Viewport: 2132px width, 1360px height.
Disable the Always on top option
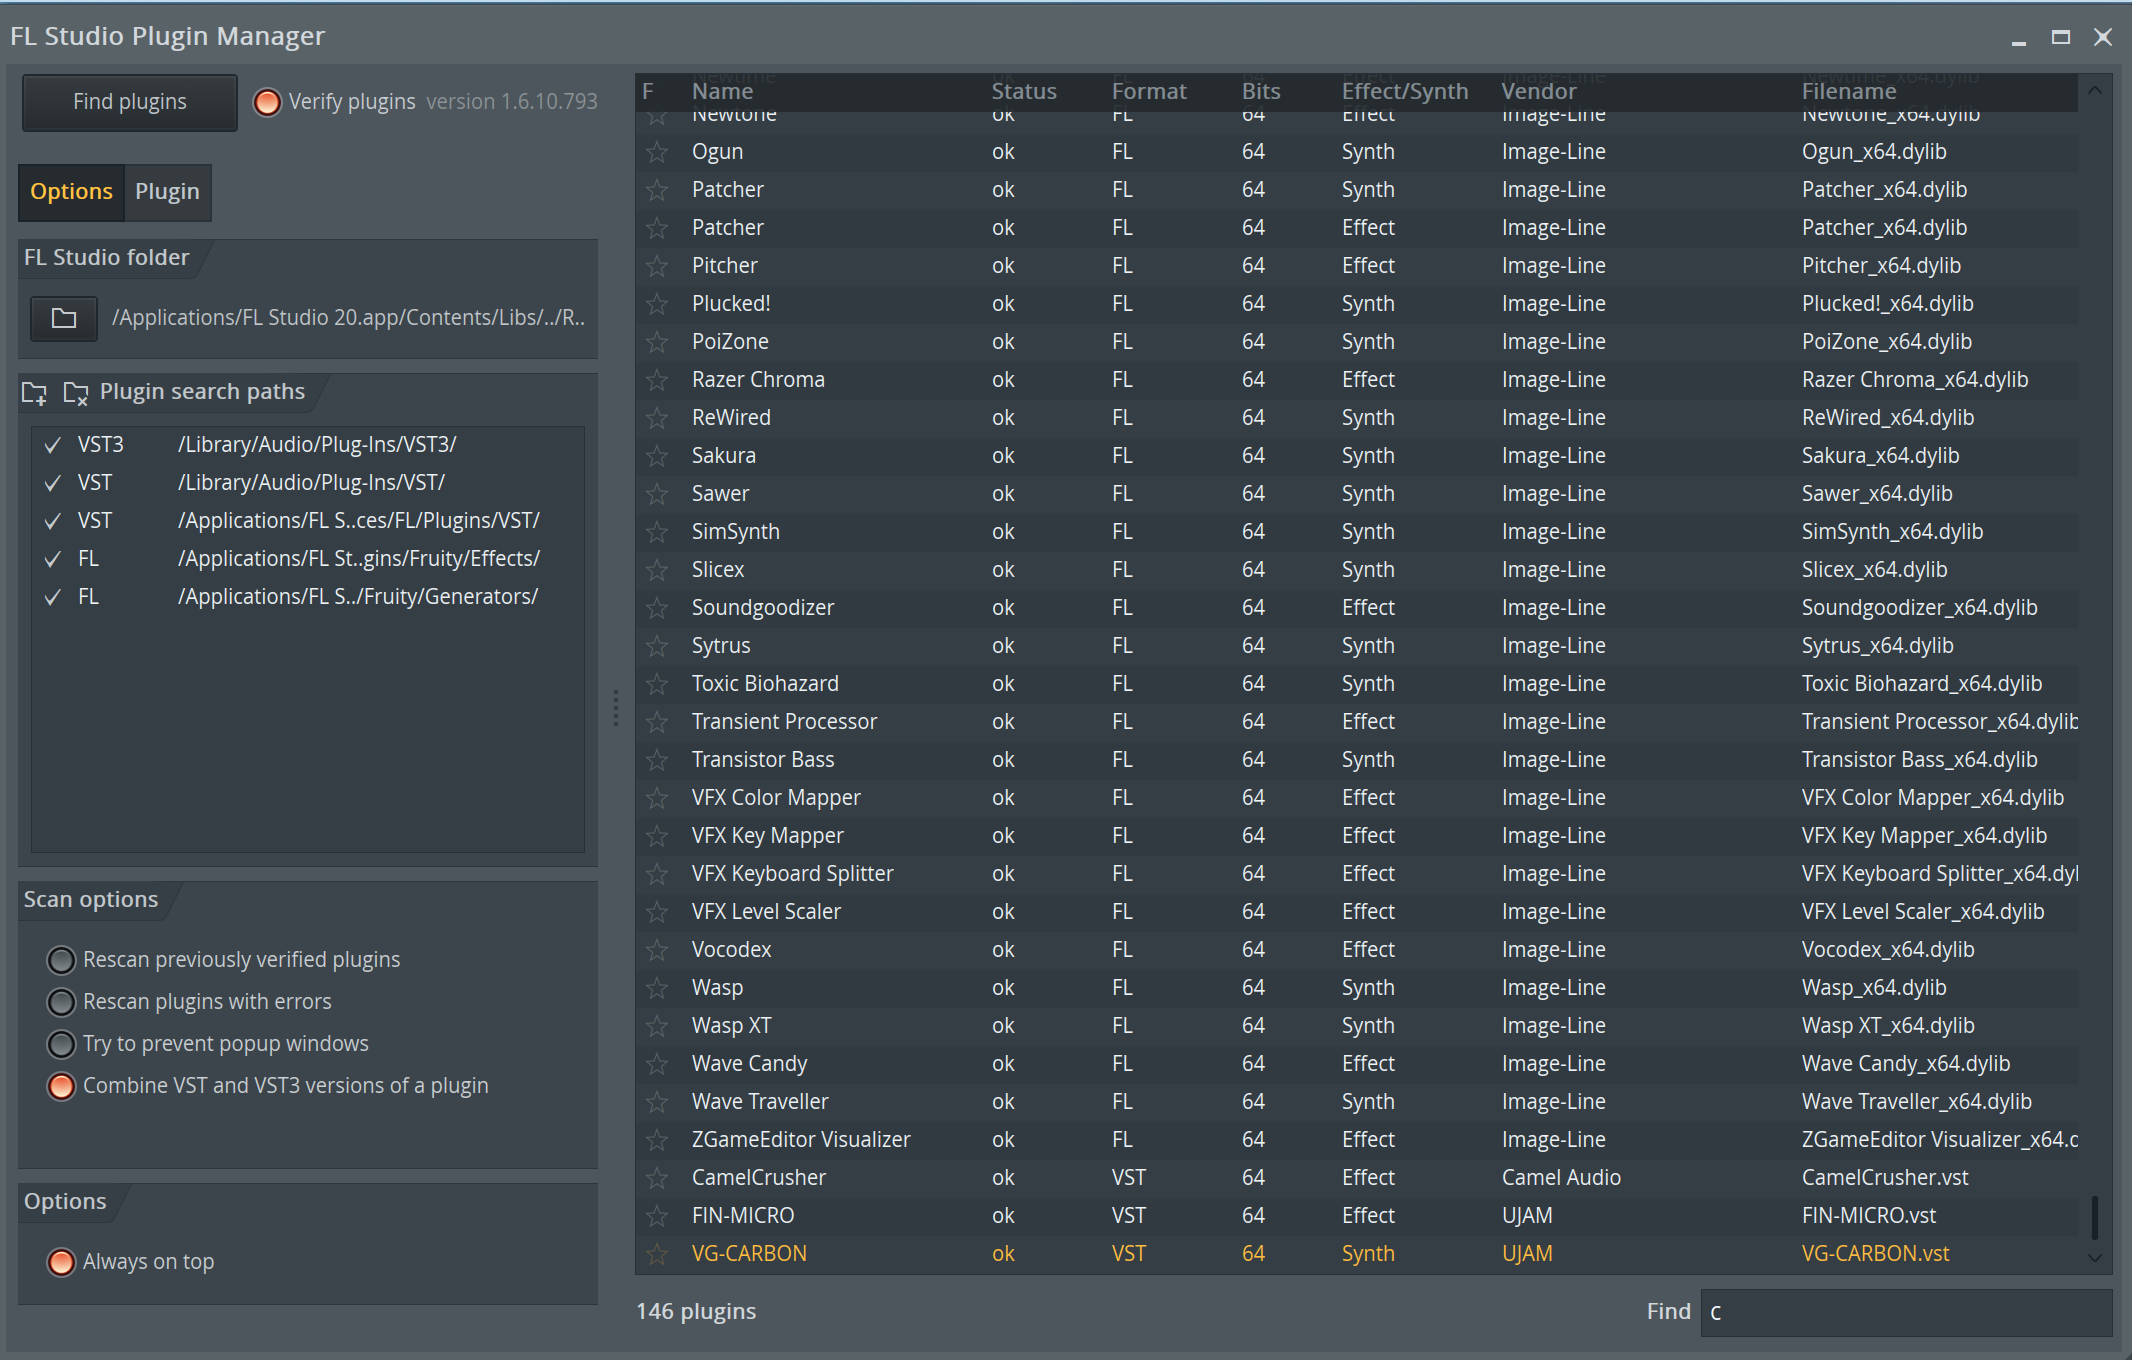62,1262
